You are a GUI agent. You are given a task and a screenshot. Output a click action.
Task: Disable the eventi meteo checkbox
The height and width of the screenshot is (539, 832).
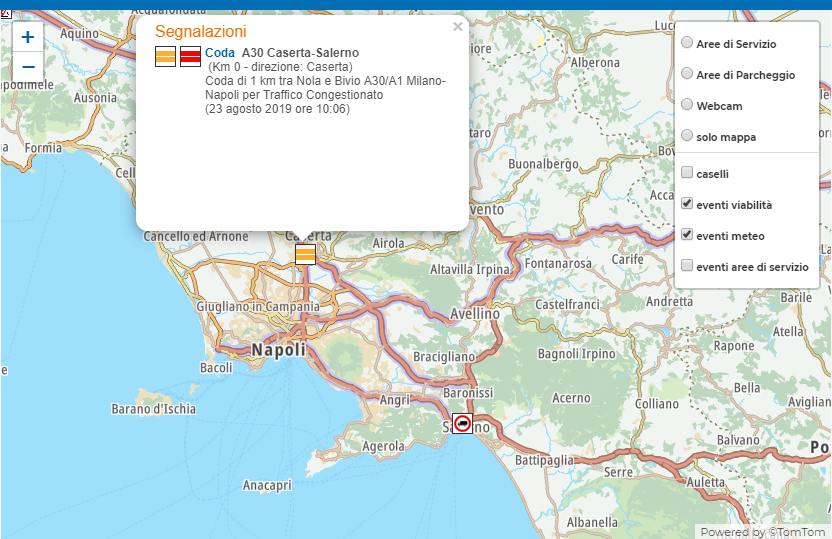click(x=687, y=235)
